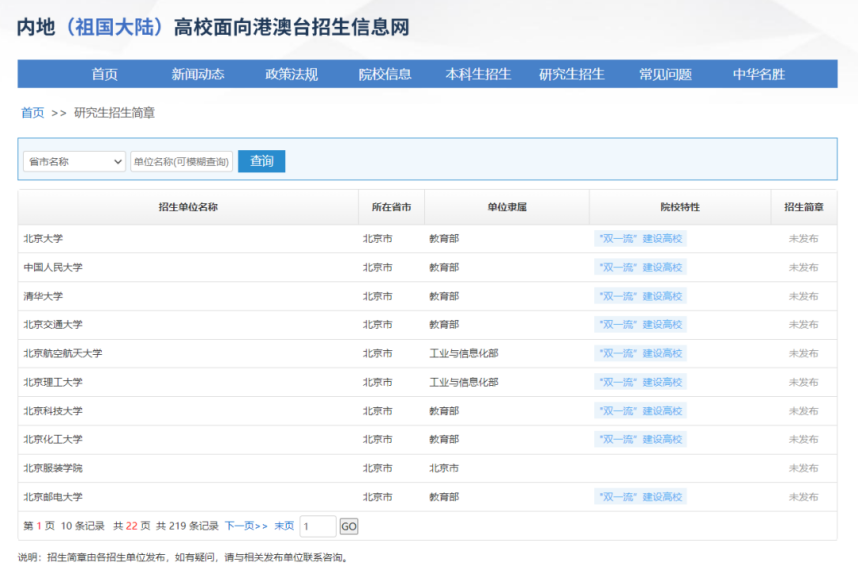Click 未发布 status in 北京交通大学 row
The image size is (858, 570).
(803, 324)
